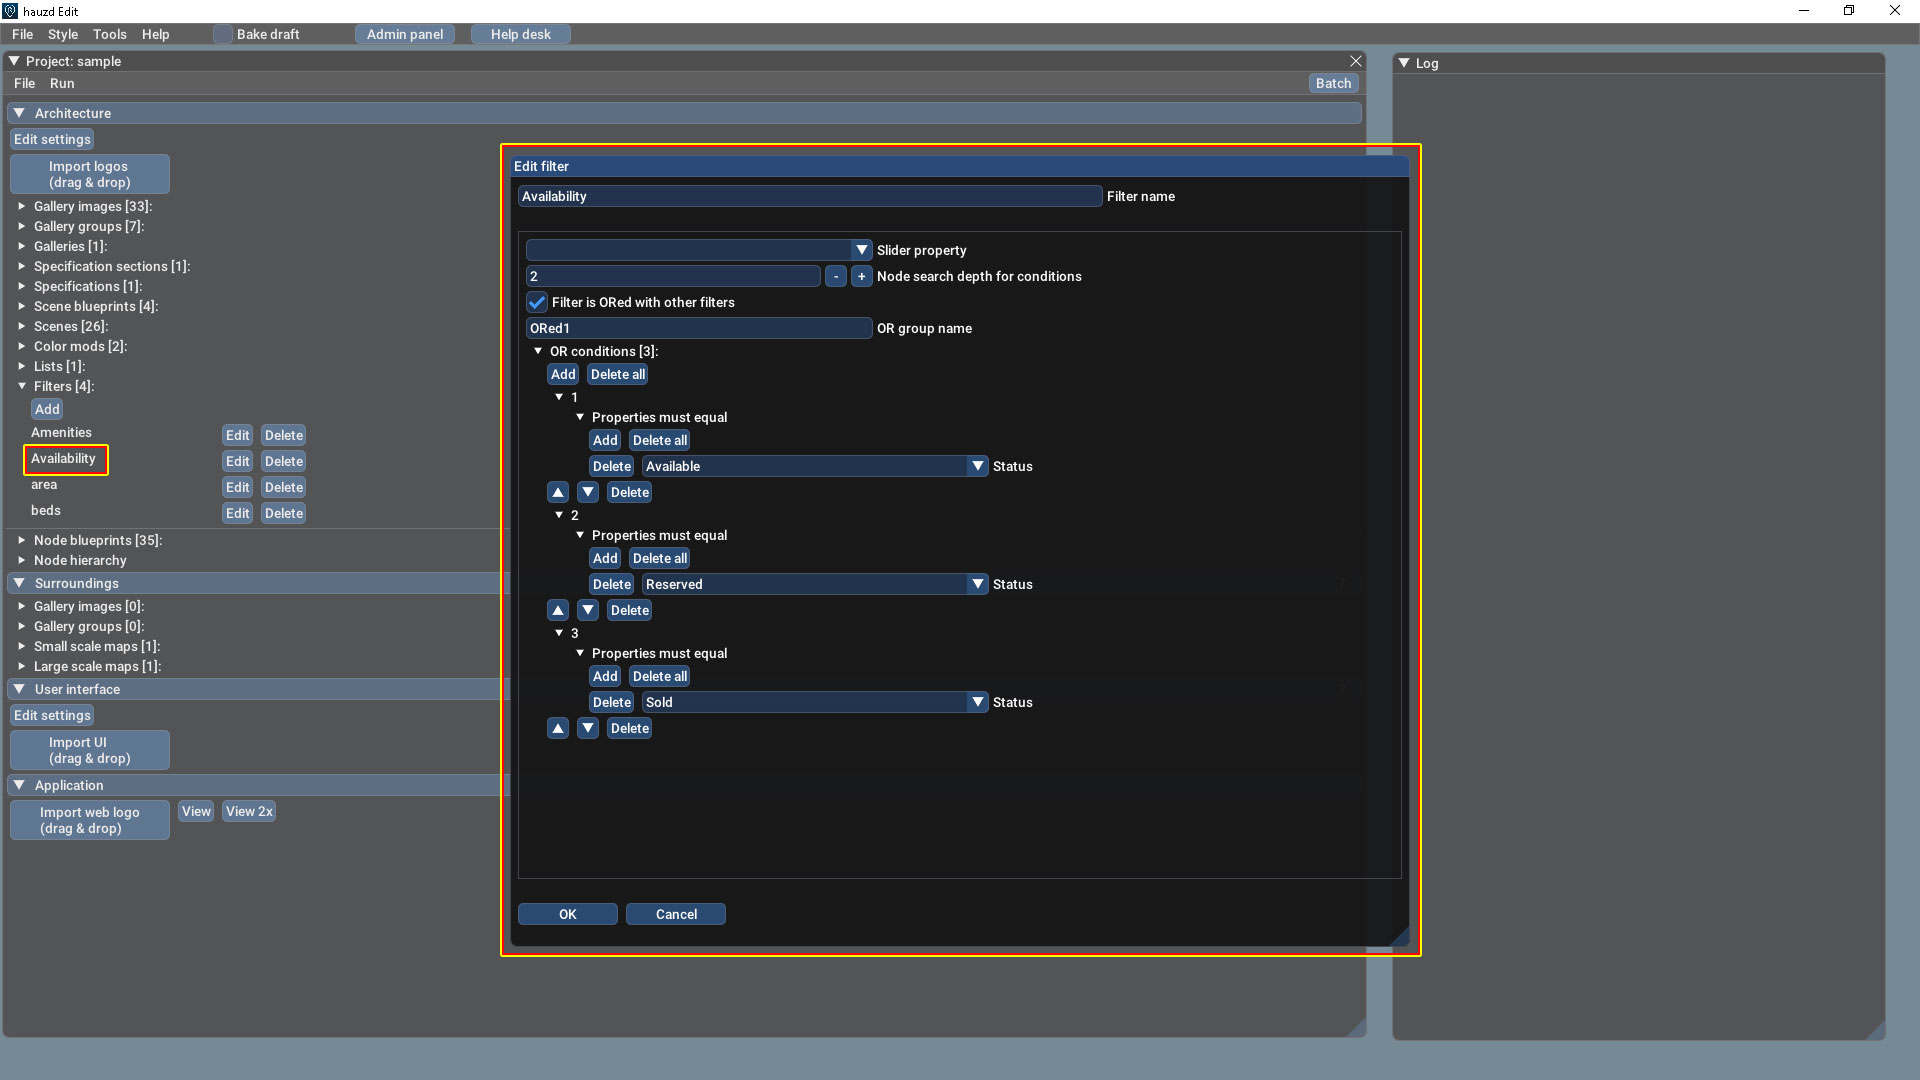1920x1080 pixels.
Task: Decrease node search depth with minus
Action: click(x=836, y=276)
